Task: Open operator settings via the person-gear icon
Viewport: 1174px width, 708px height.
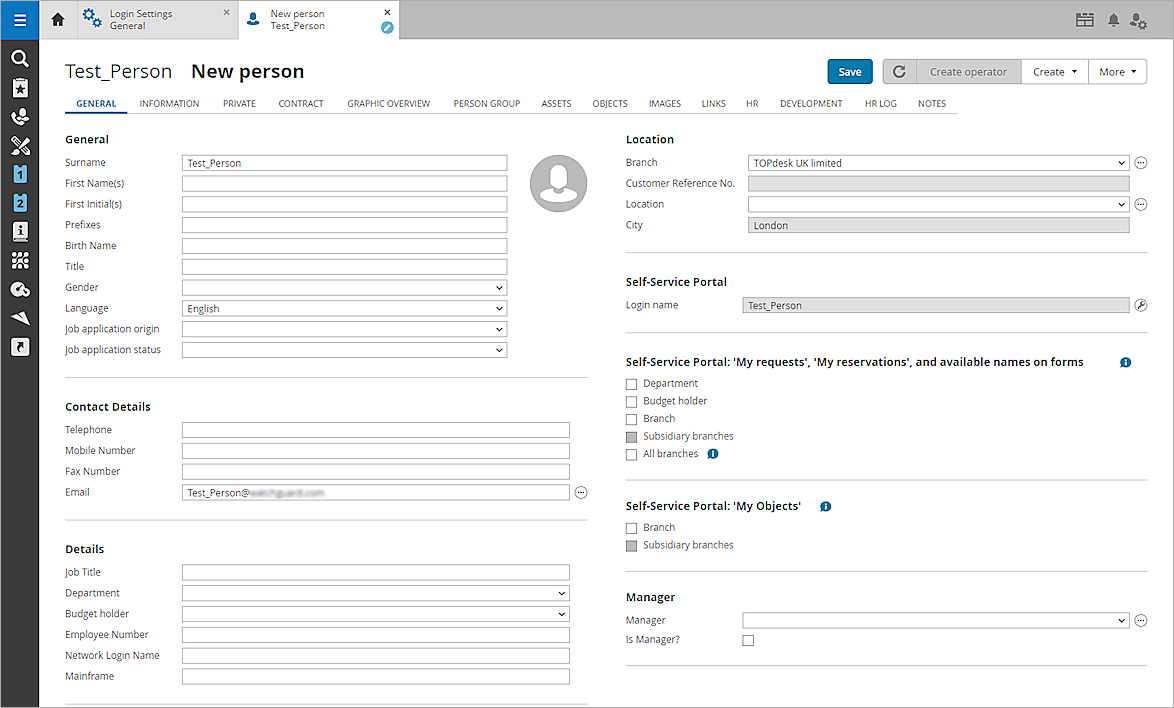Action: click(1139, 19)
